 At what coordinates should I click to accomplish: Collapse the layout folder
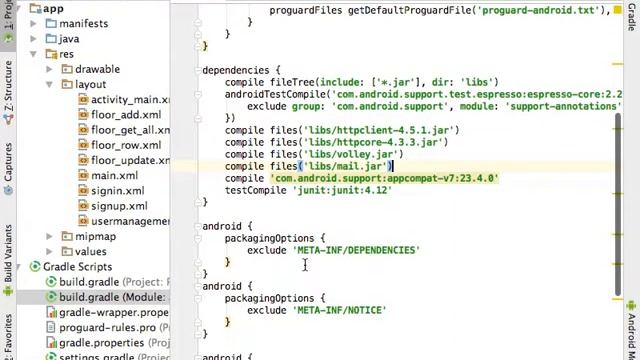[49, 84]
